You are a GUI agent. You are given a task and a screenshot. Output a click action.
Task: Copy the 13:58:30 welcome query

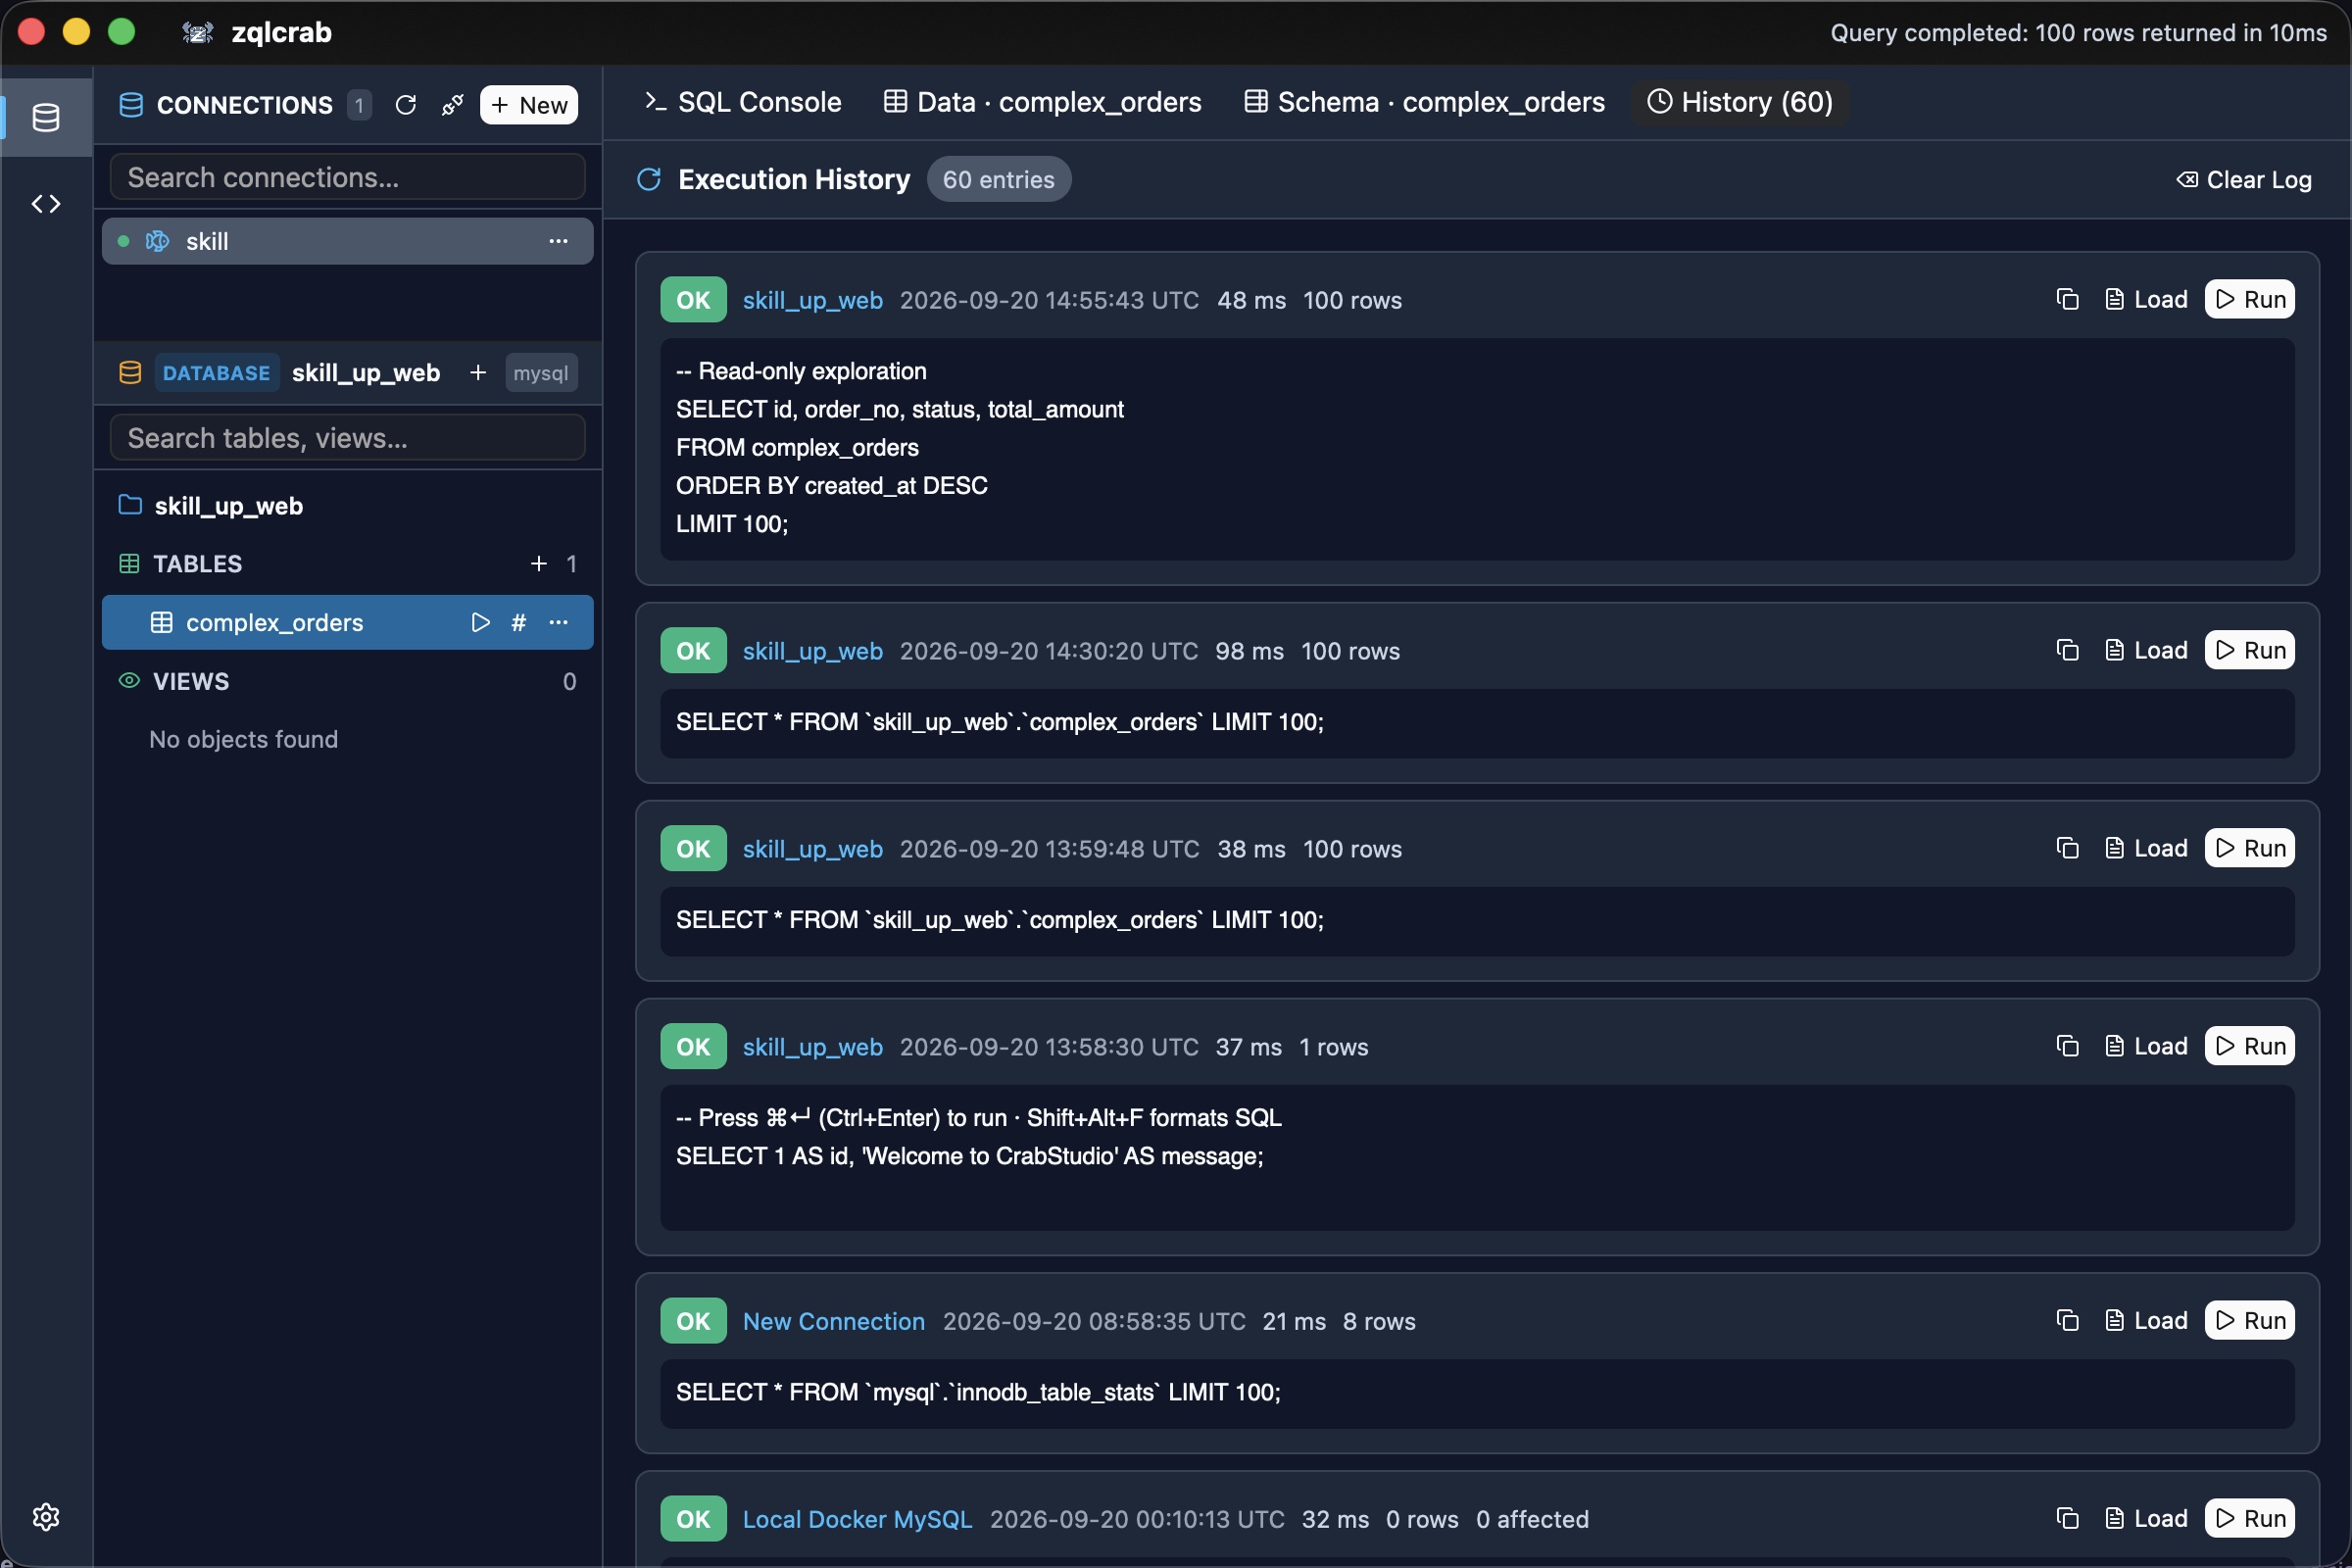(x=2067, y=1046)
